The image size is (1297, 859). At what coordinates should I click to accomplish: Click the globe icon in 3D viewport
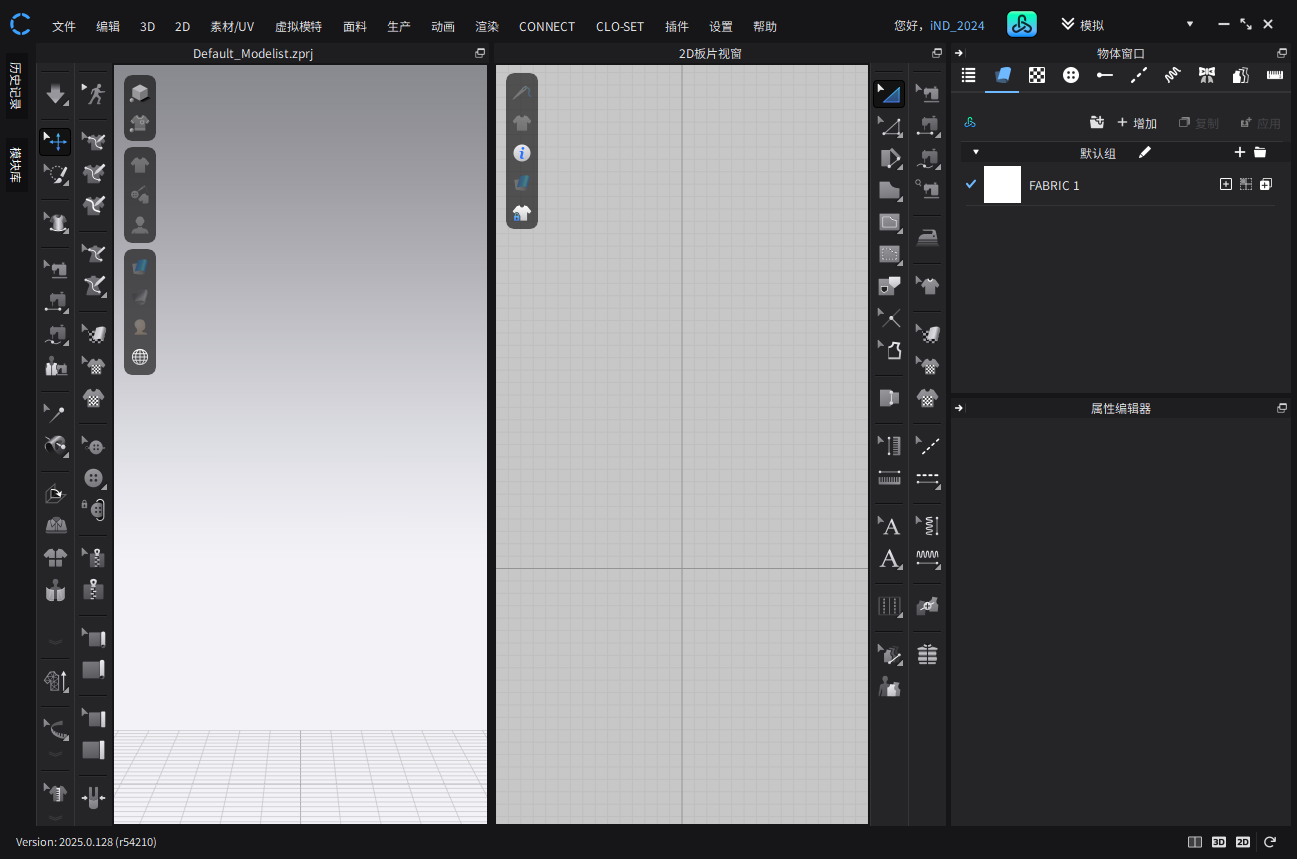140,357
